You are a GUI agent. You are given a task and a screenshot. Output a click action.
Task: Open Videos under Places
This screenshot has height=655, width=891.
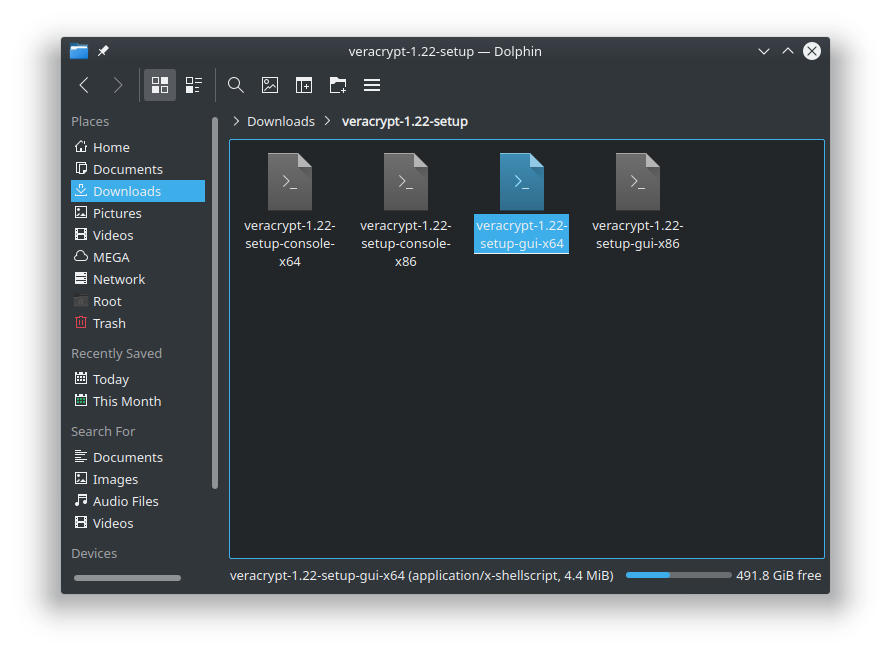[138, 235]
